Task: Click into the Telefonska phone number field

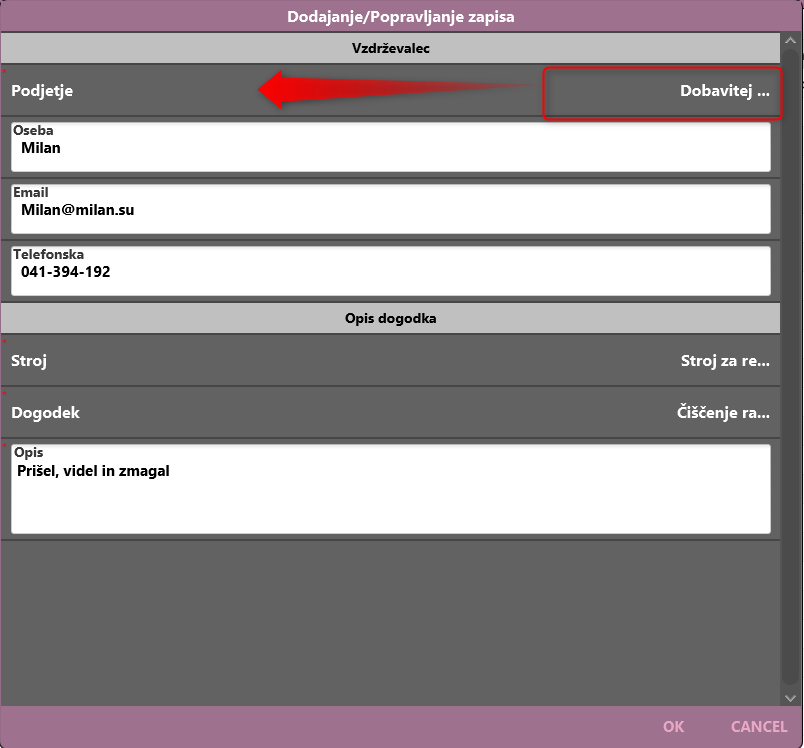Action: (391, 271)
